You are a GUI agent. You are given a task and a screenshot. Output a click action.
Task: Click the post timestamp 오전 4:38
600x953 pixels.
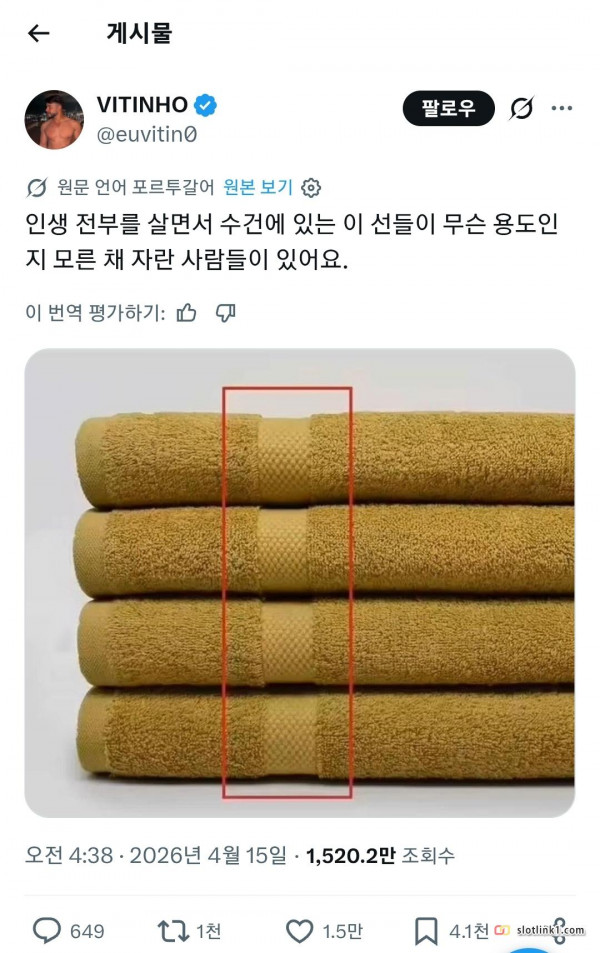(69, 856)
